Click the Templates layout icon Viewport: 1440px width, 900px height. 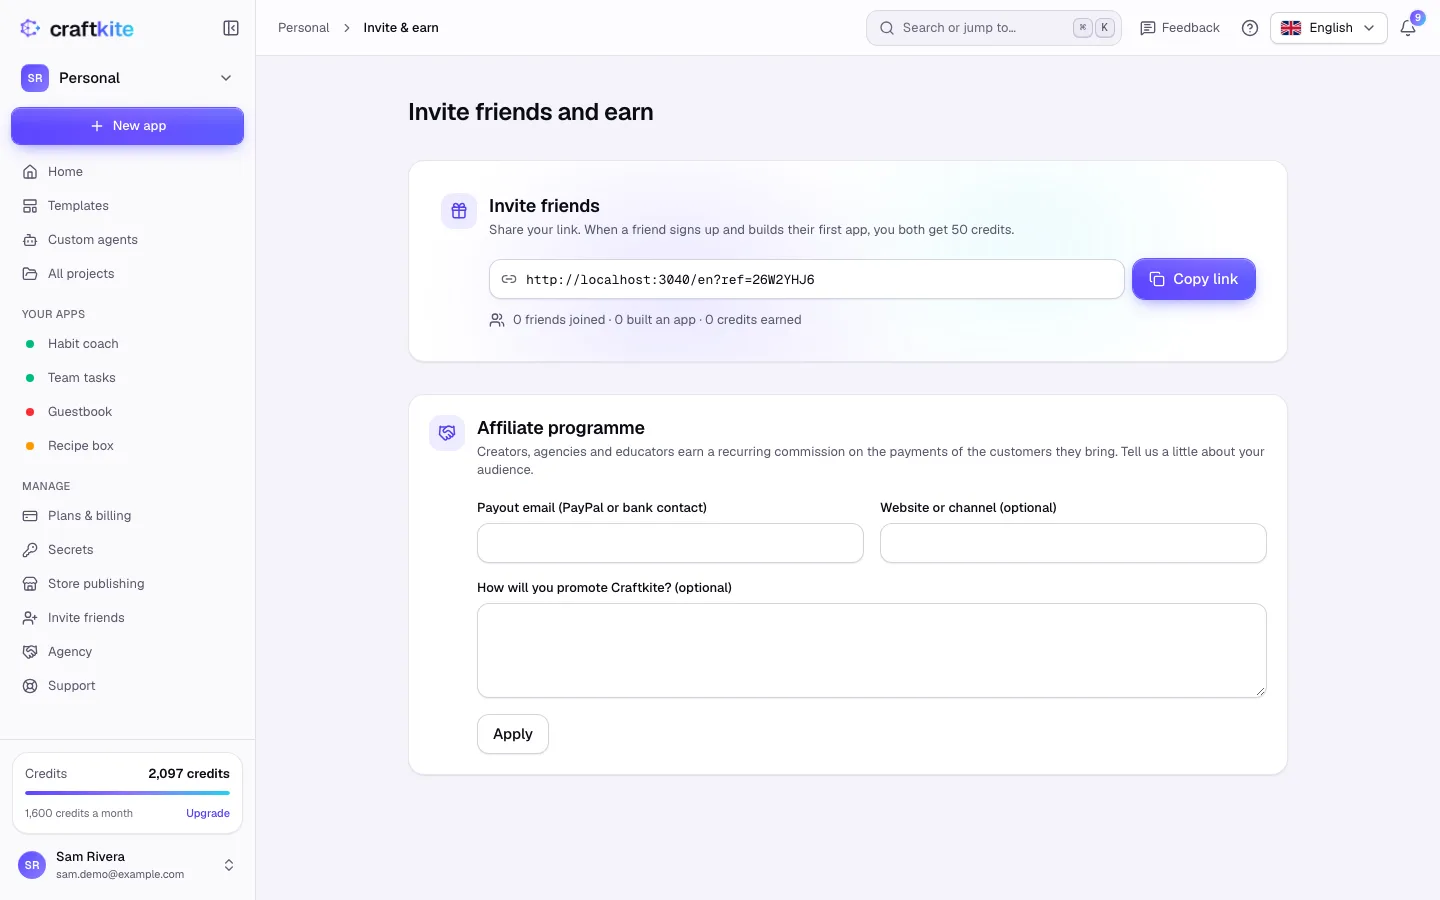tap(30, 206)
